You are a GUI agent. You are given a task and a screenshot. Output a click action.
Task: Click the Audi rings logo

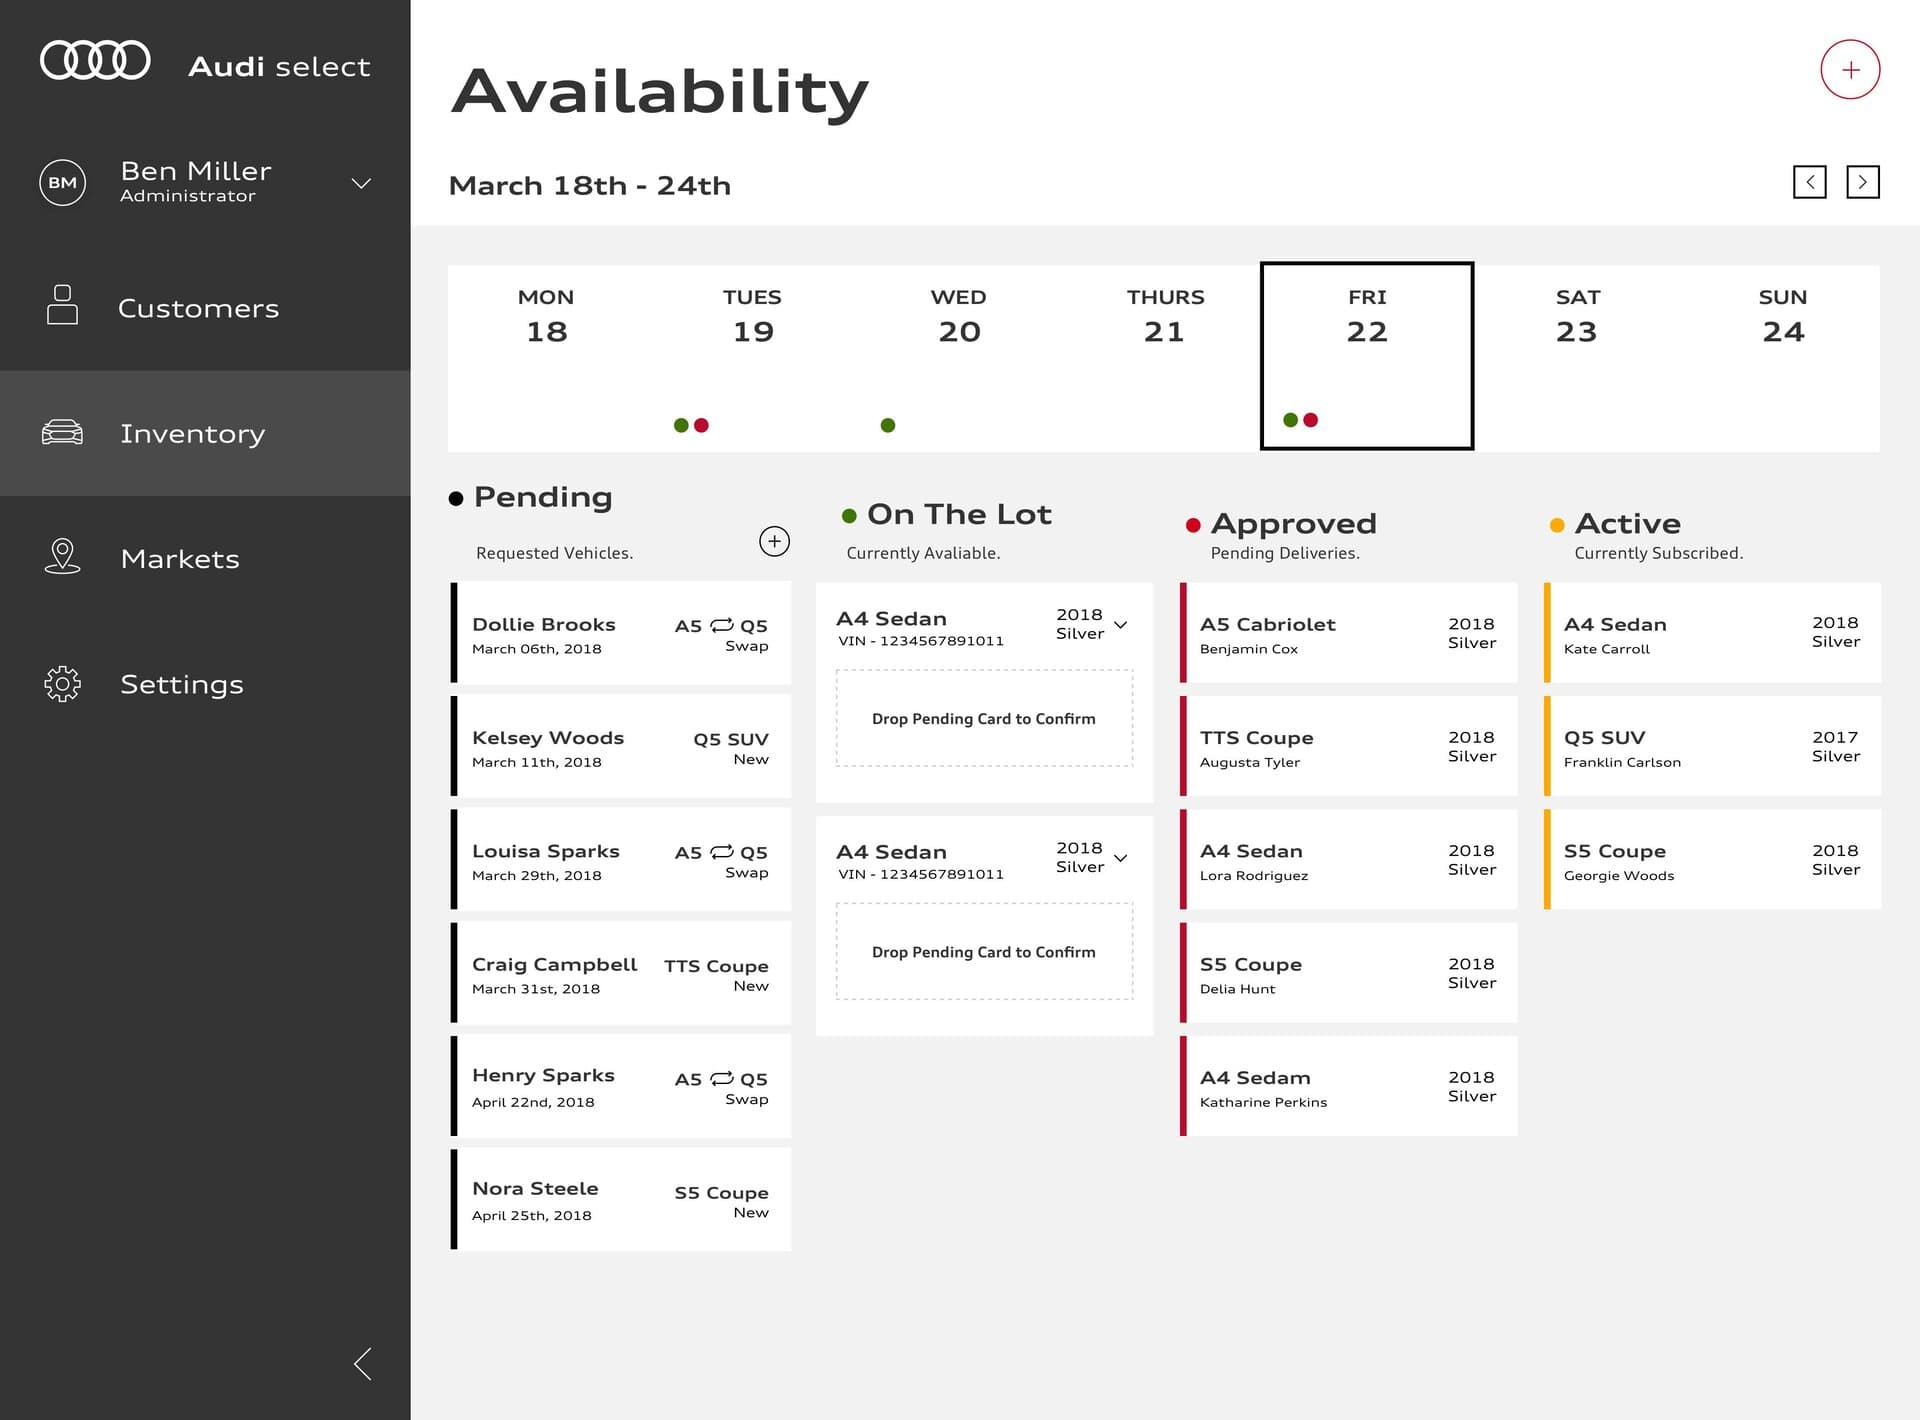click(95, 60)
